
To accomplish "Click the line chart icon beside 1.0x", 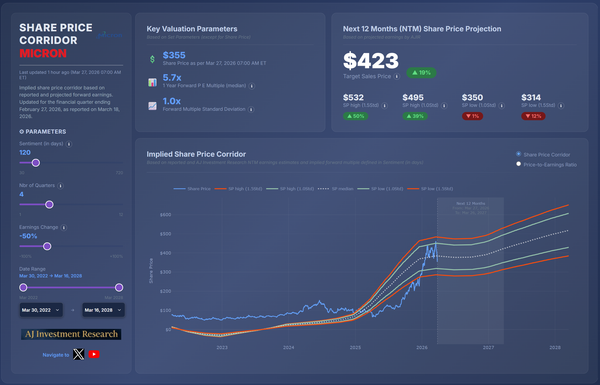I will click(x=152, y=106).
